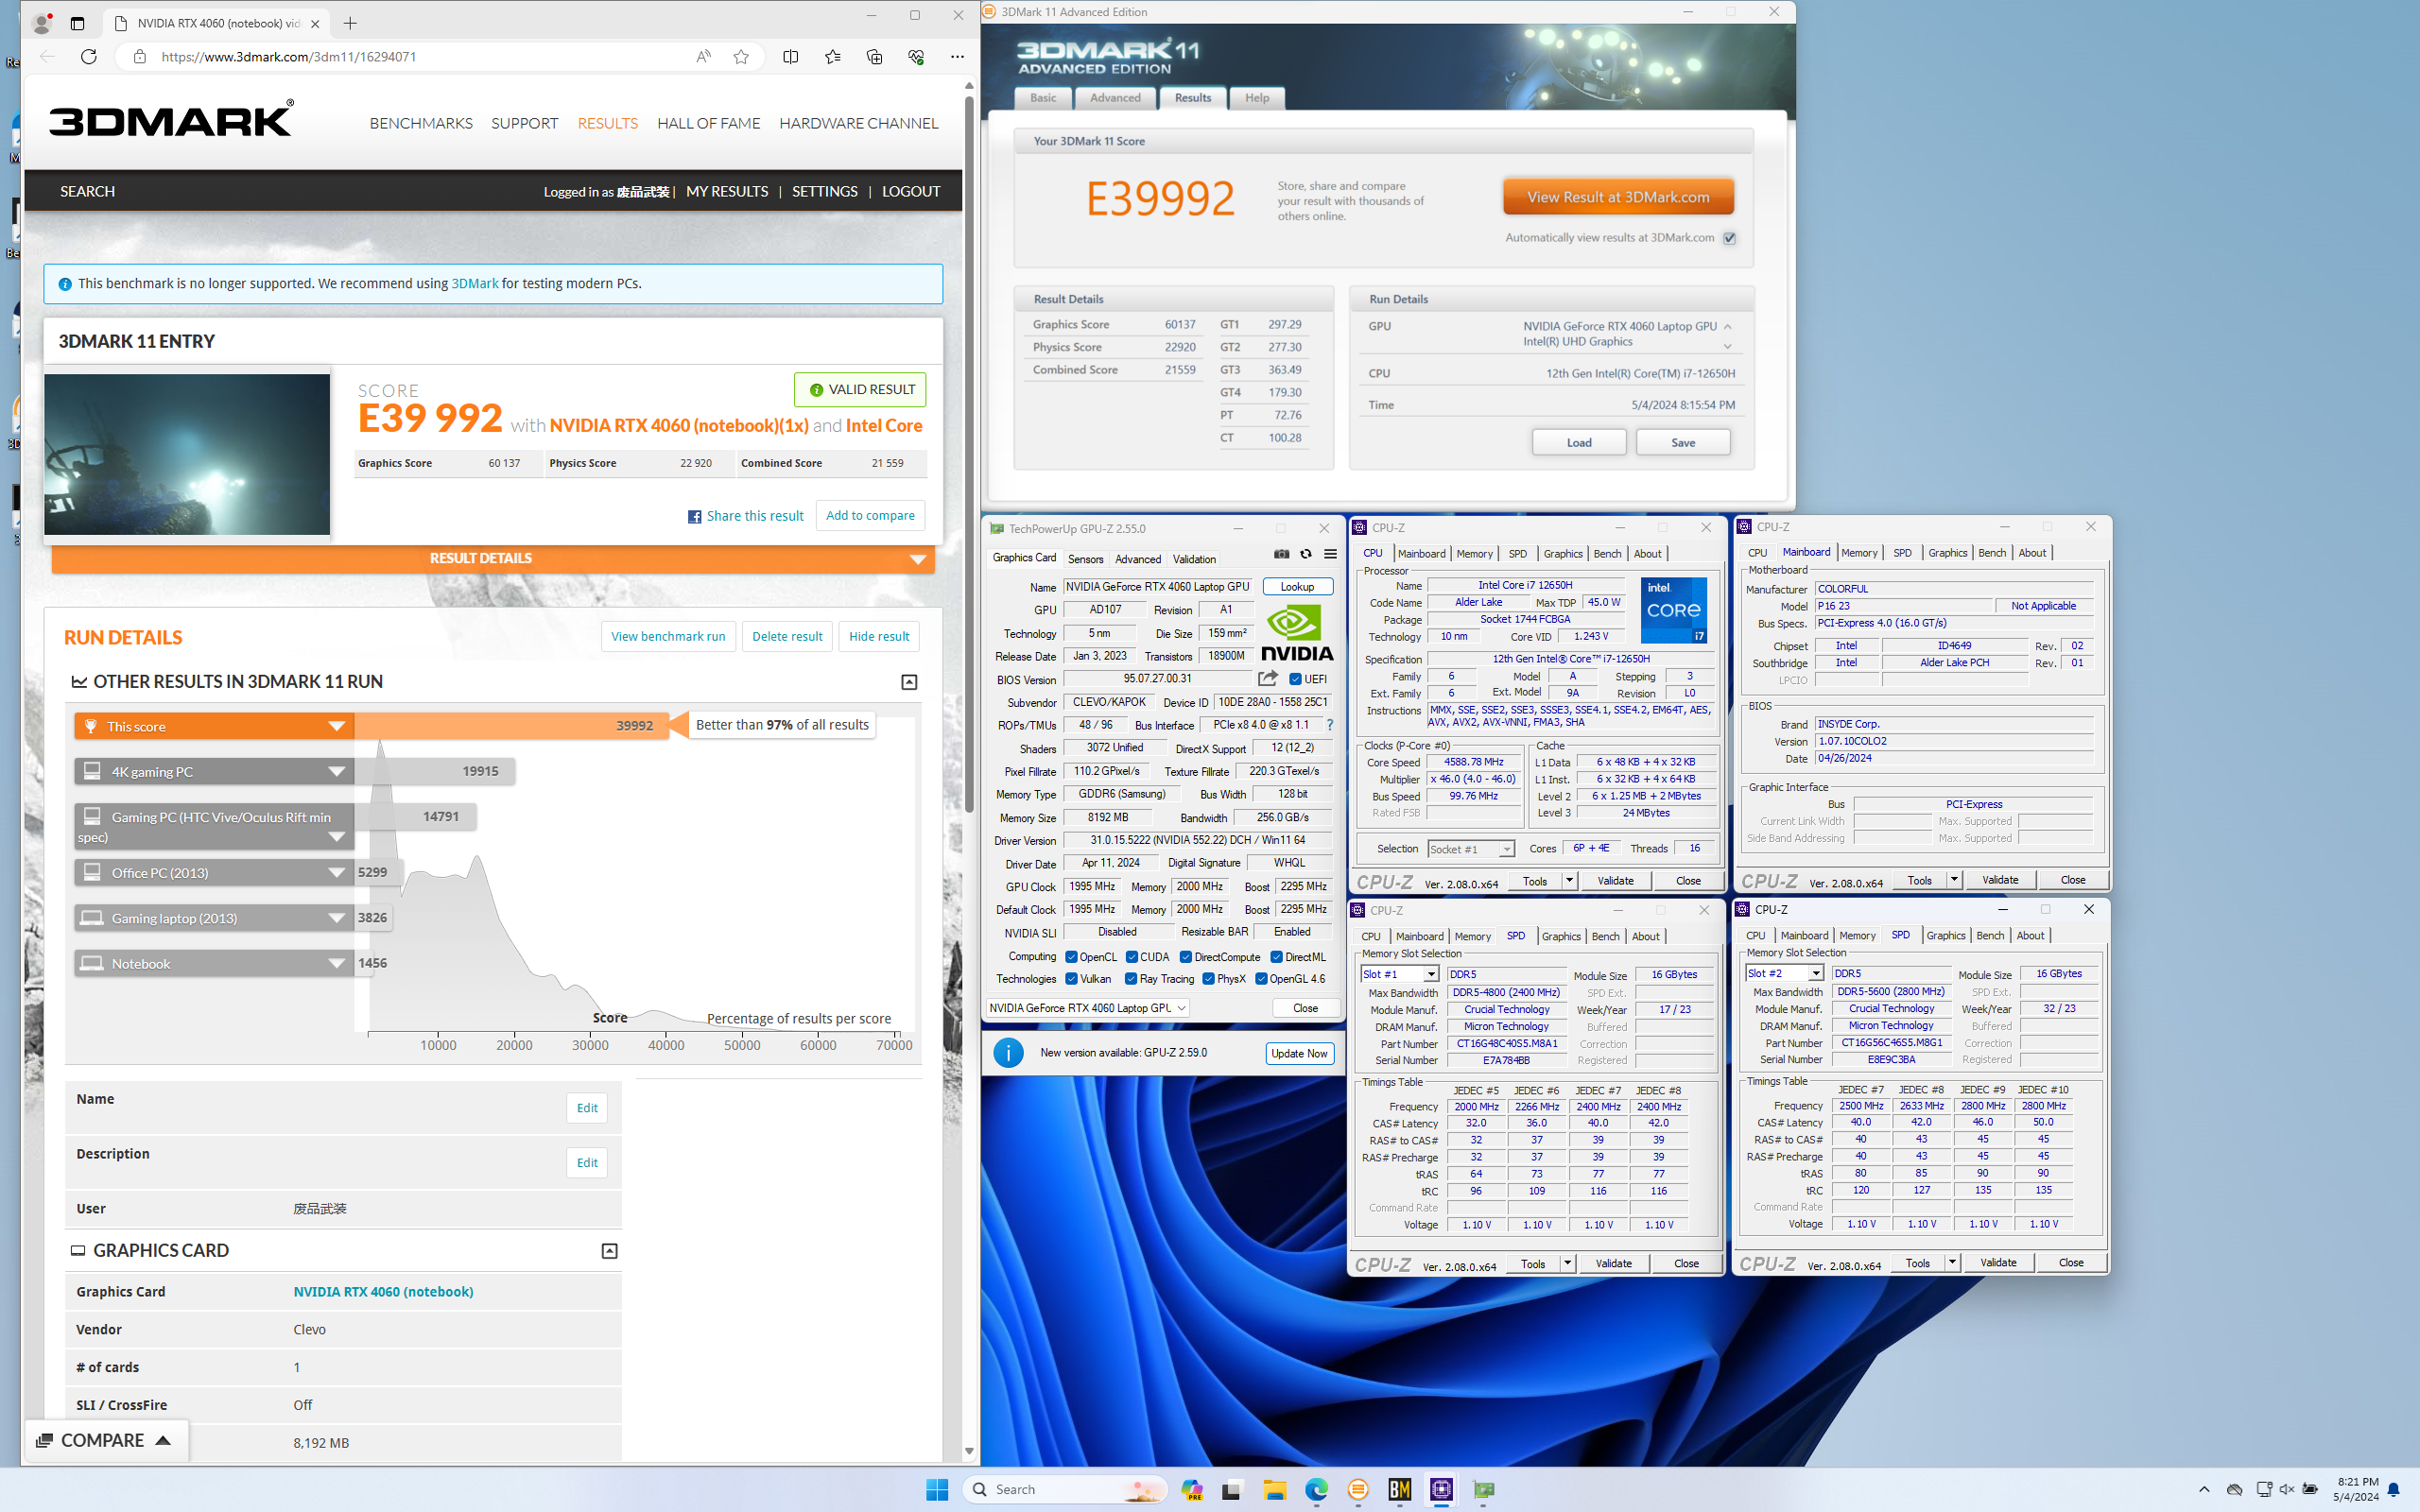Switch to the Sensors tab in GPU-Z

[x=1085, y=559]
